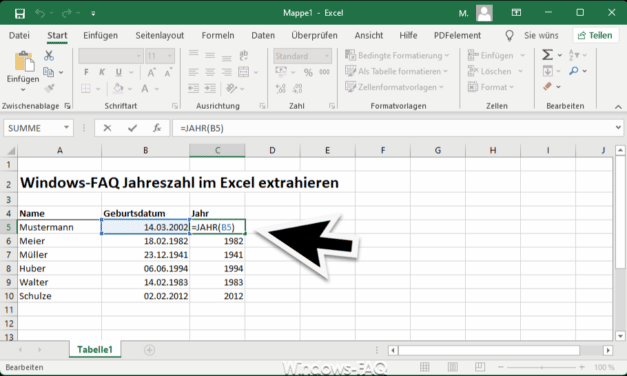Screen dimensions: 627x376
Task: Click the text orientation icon
Action: (232, 88)
